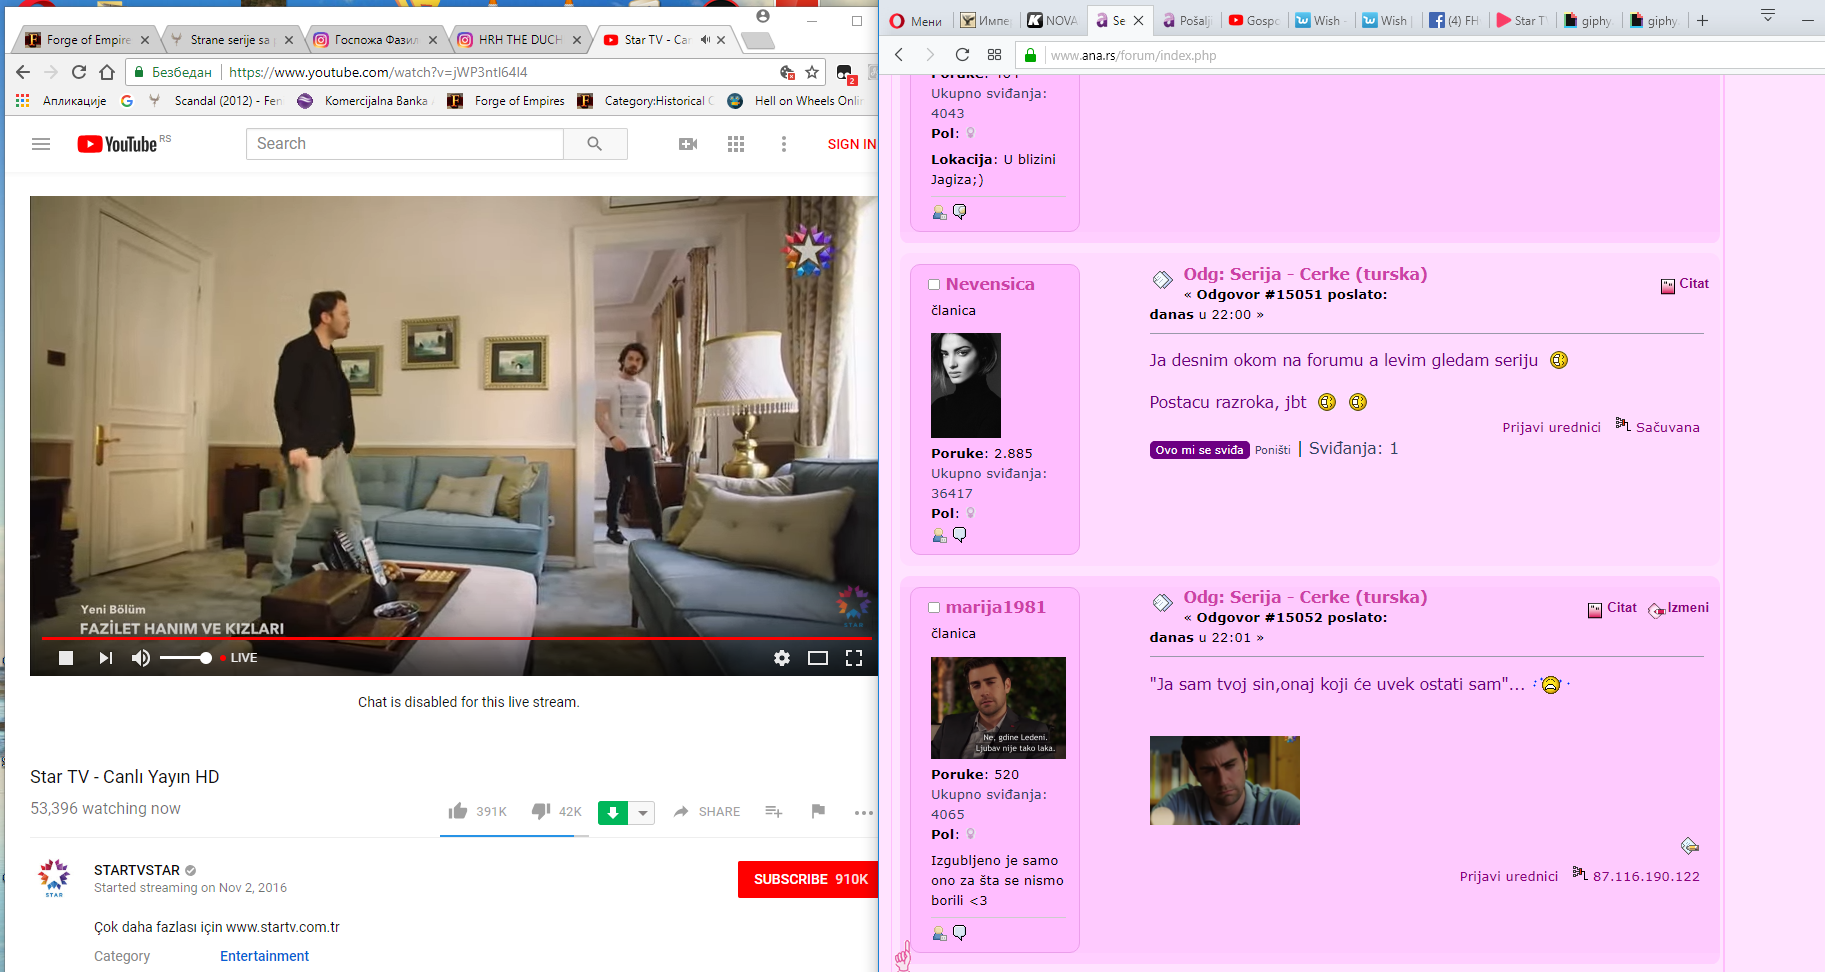Image resolution: width=1825 pixels, height=972 pixels.
Task: Click Prijavi urednici on Nevensica's post
Action: click(x=1551, y=428)
